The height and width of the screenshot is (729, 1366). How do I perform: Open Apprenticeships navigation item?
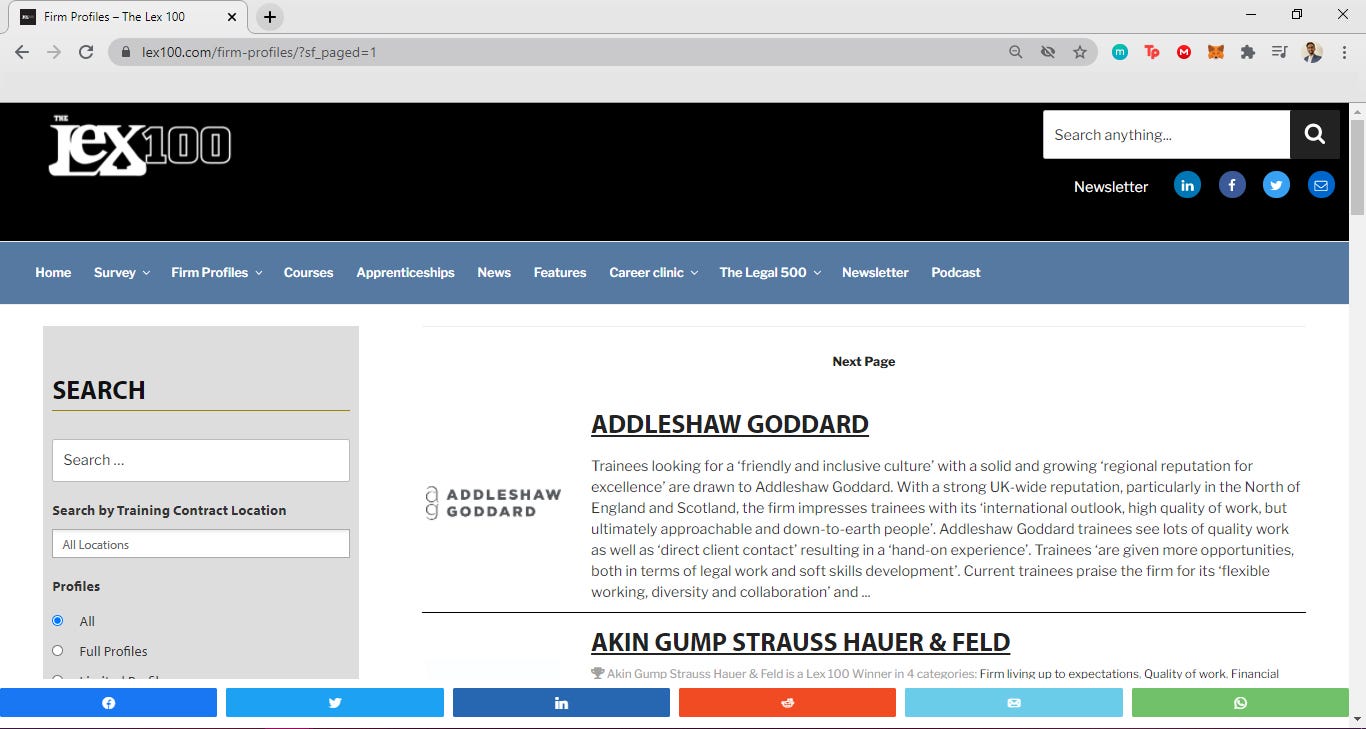(x=405, y=272)
